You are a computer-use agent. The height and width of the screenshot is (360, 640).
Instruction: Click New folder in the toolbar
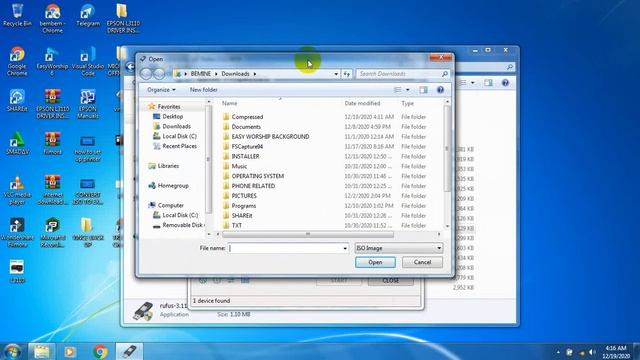click(x=203, y=90)
